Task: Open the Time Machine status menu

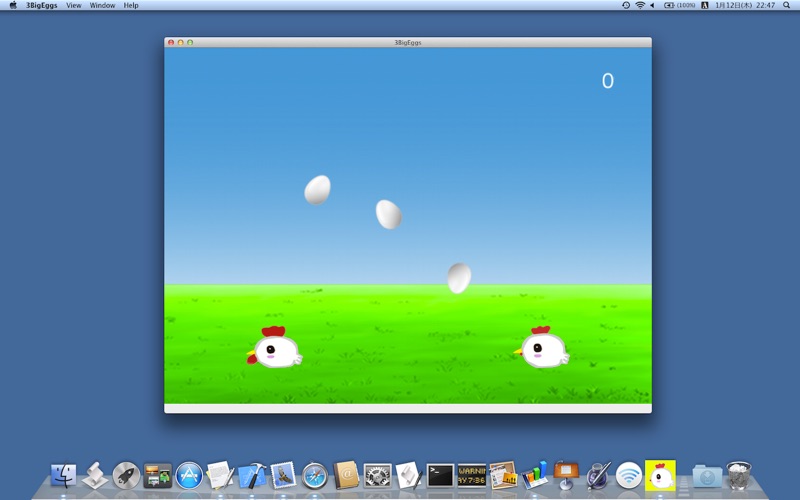Action: click(626, 5)
